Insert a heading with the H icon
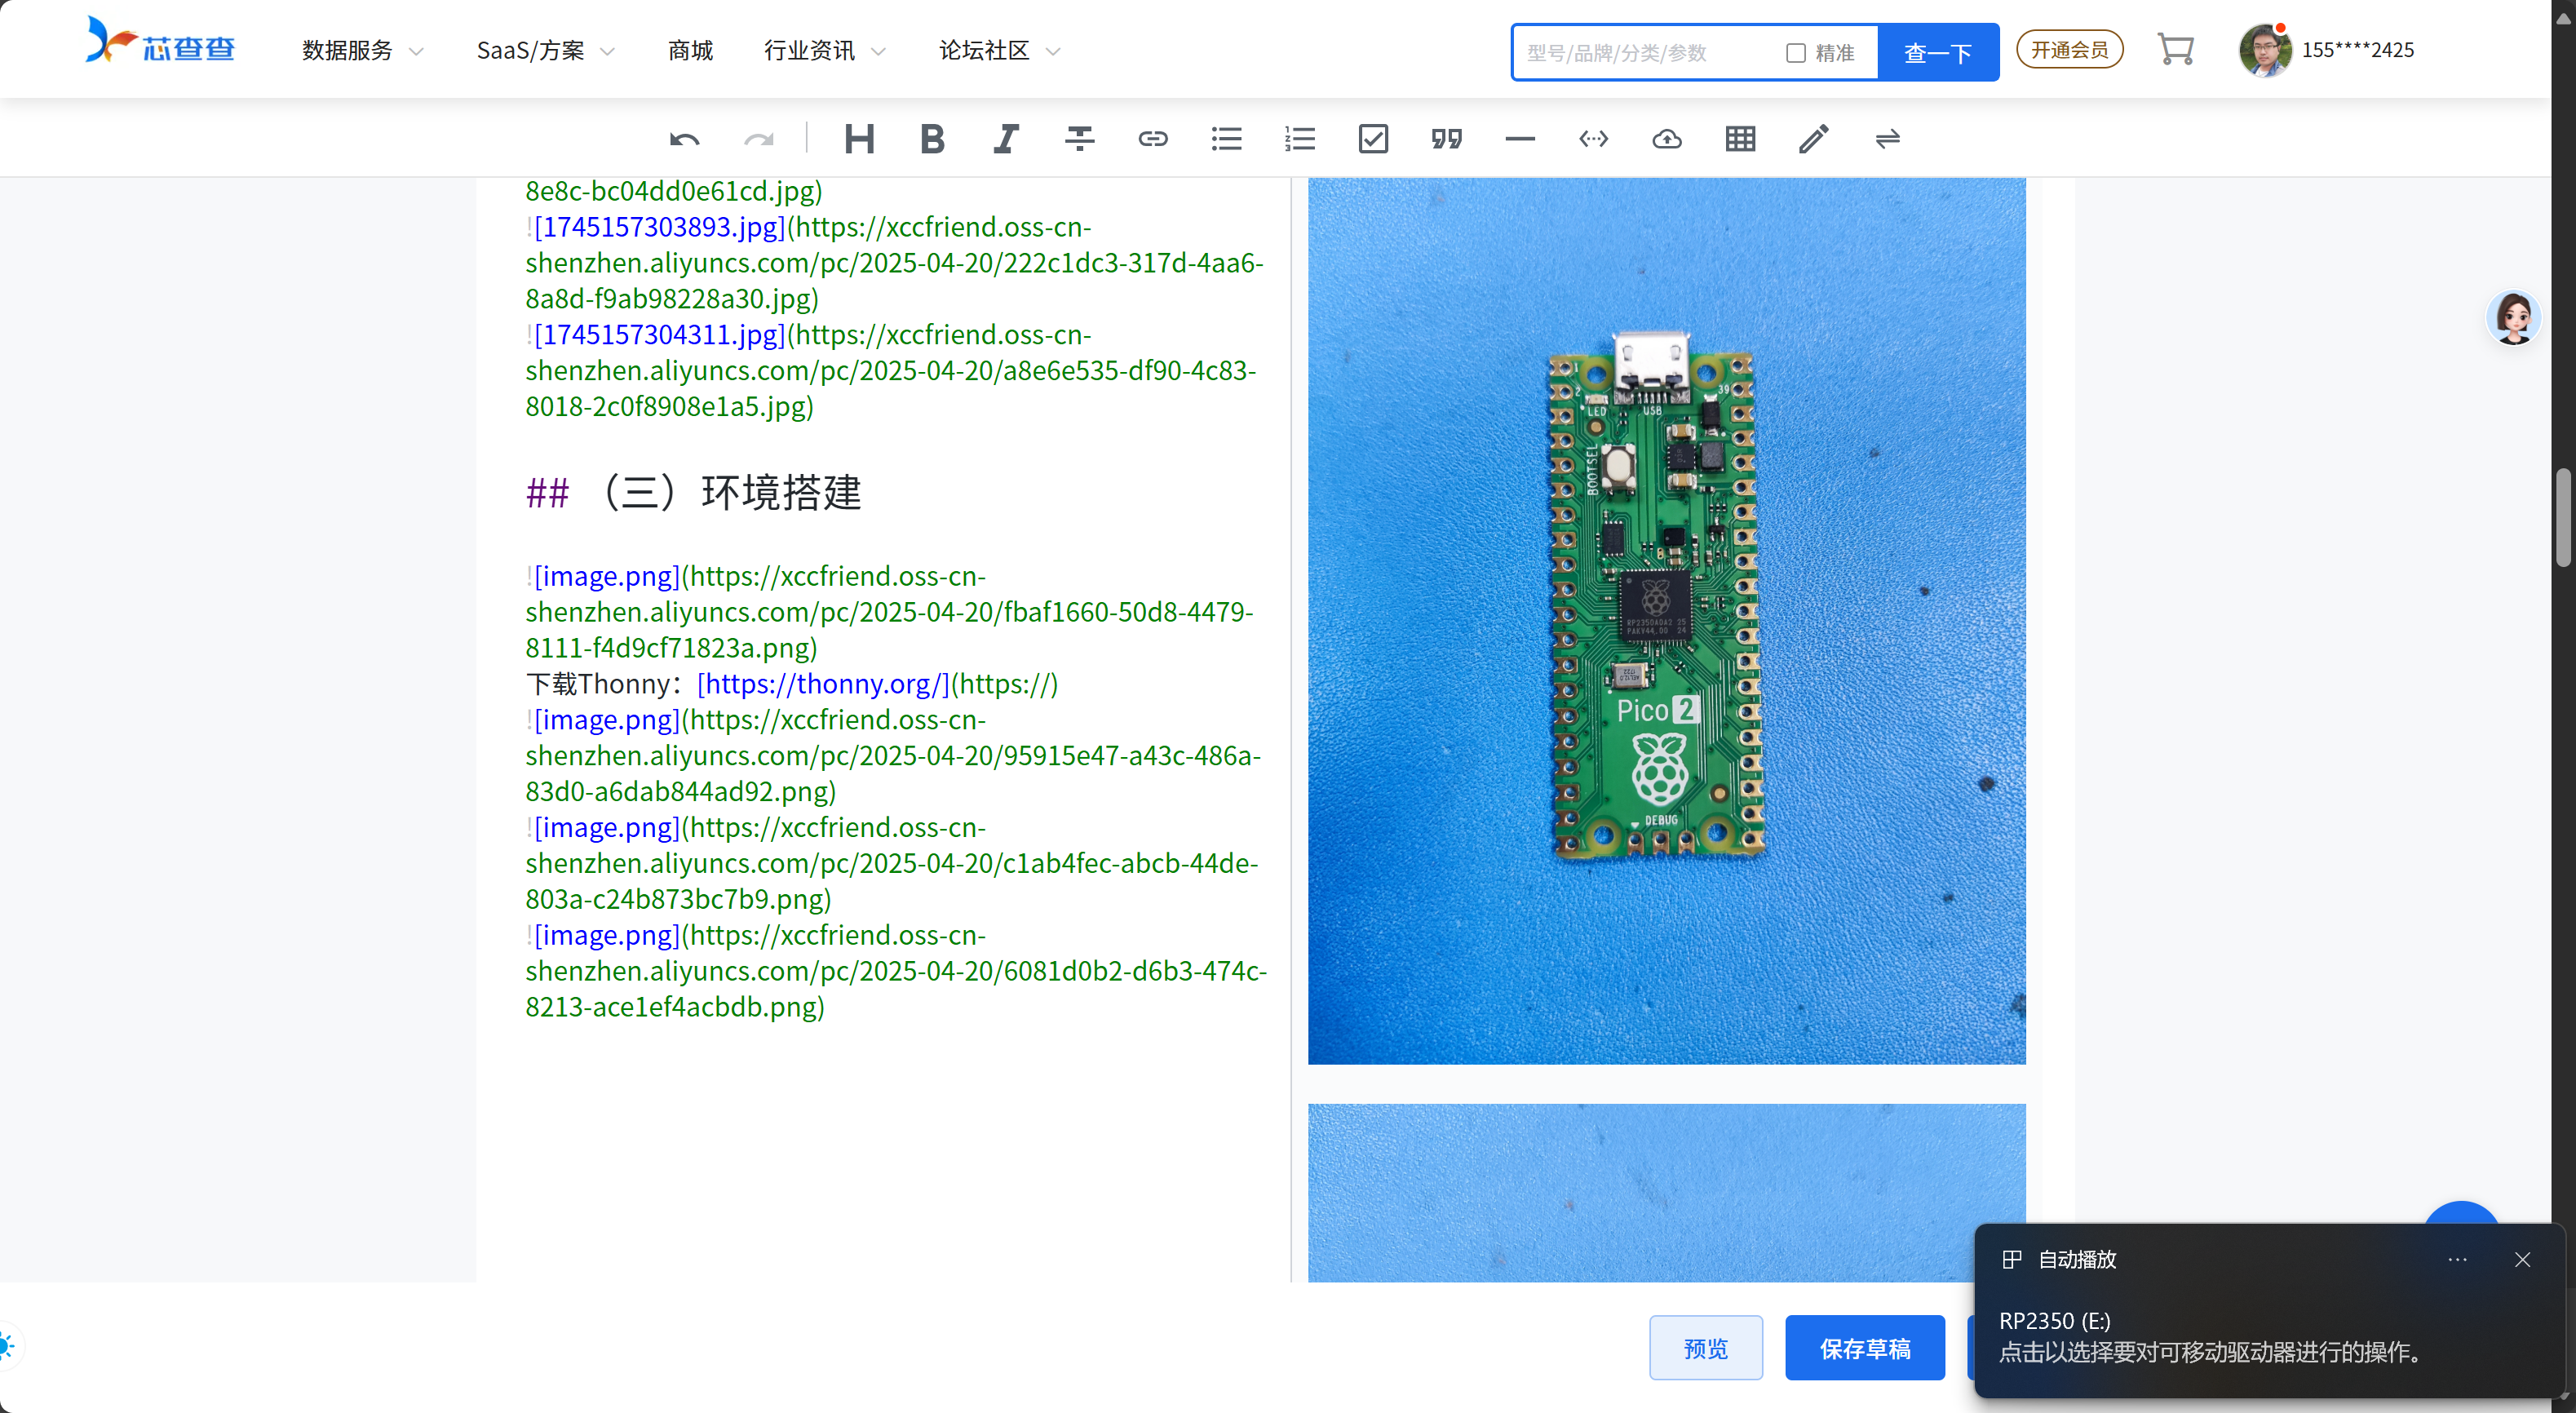The image size is (2576, 1413). pyautogui.click(x=859, y=139)
